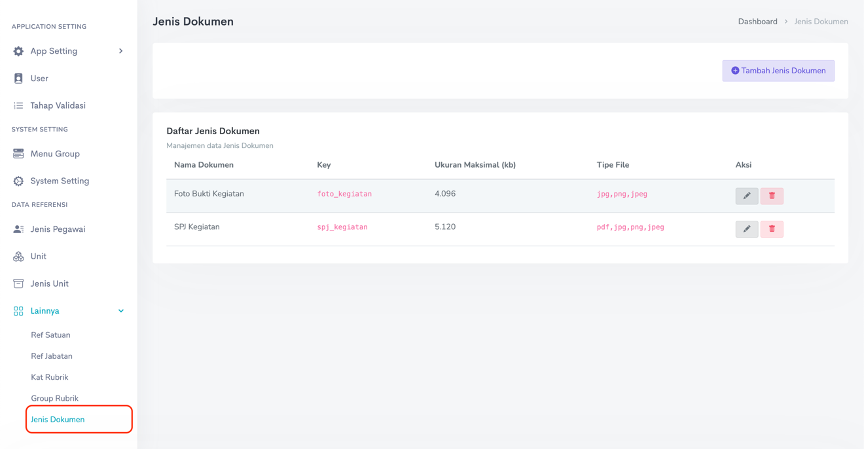Open Ref Jabatan submenu entry

coord(52,356)
